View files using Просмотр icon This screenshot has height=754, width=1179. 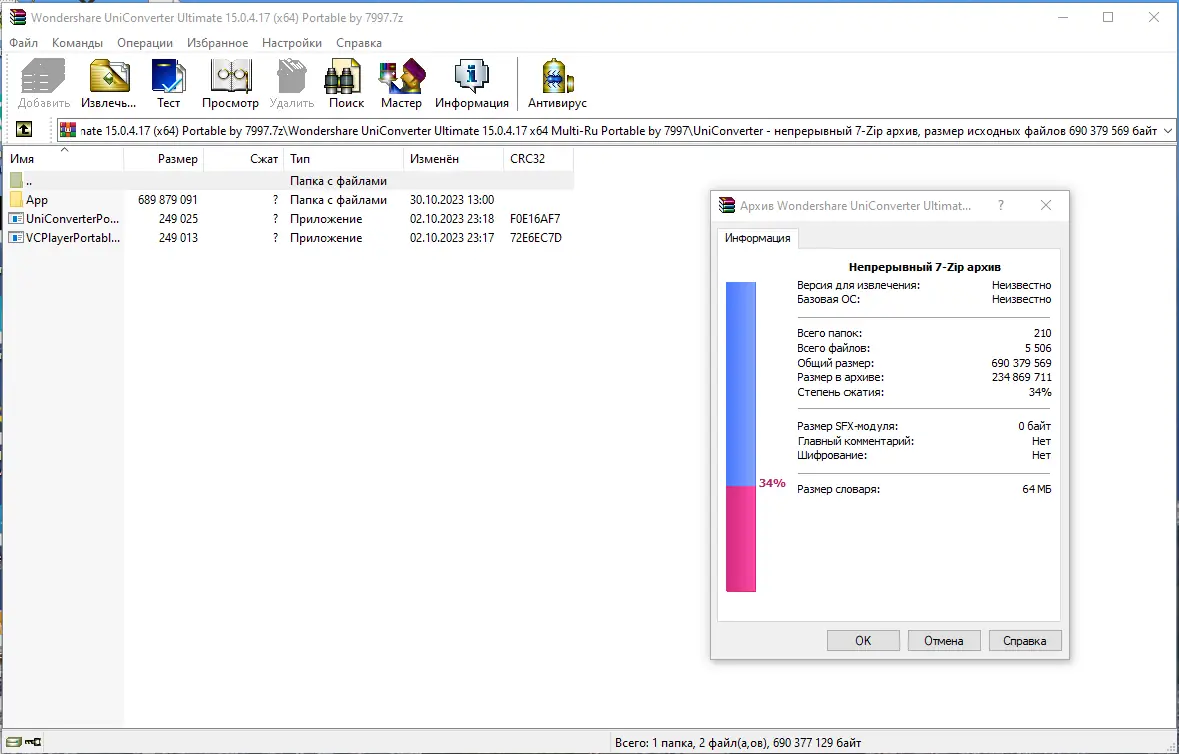coord(230,80)
